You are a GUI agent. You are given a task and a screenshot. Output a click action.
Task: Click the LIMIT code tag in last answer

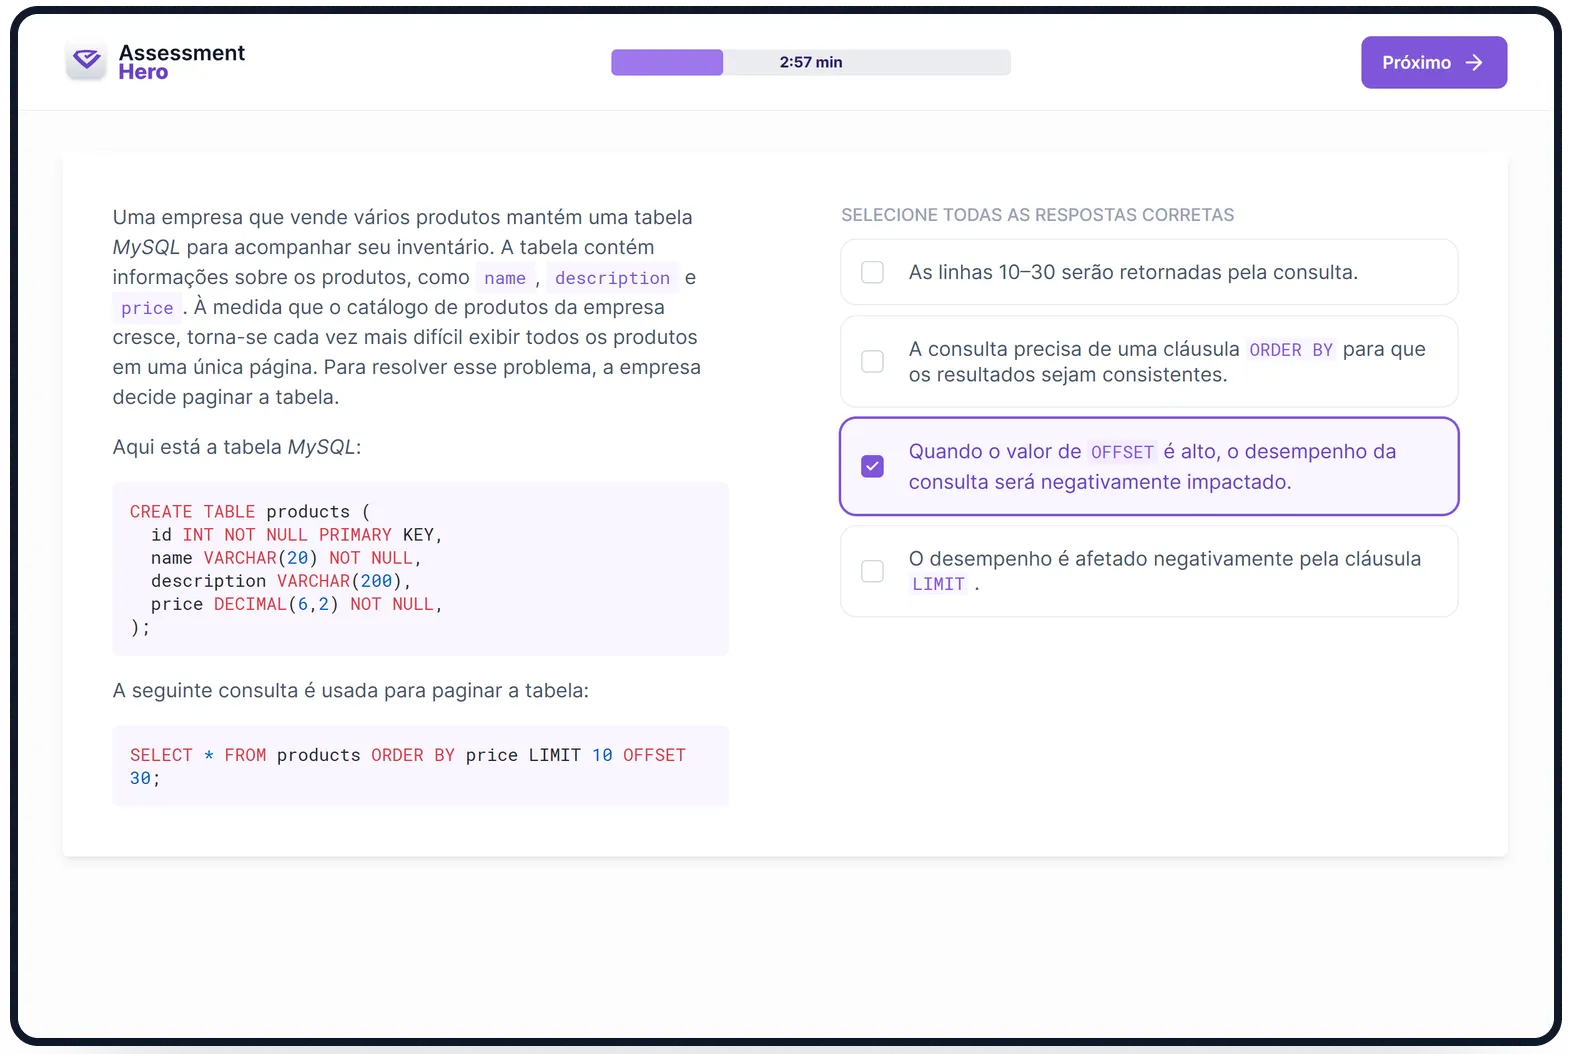pos(938,584)
